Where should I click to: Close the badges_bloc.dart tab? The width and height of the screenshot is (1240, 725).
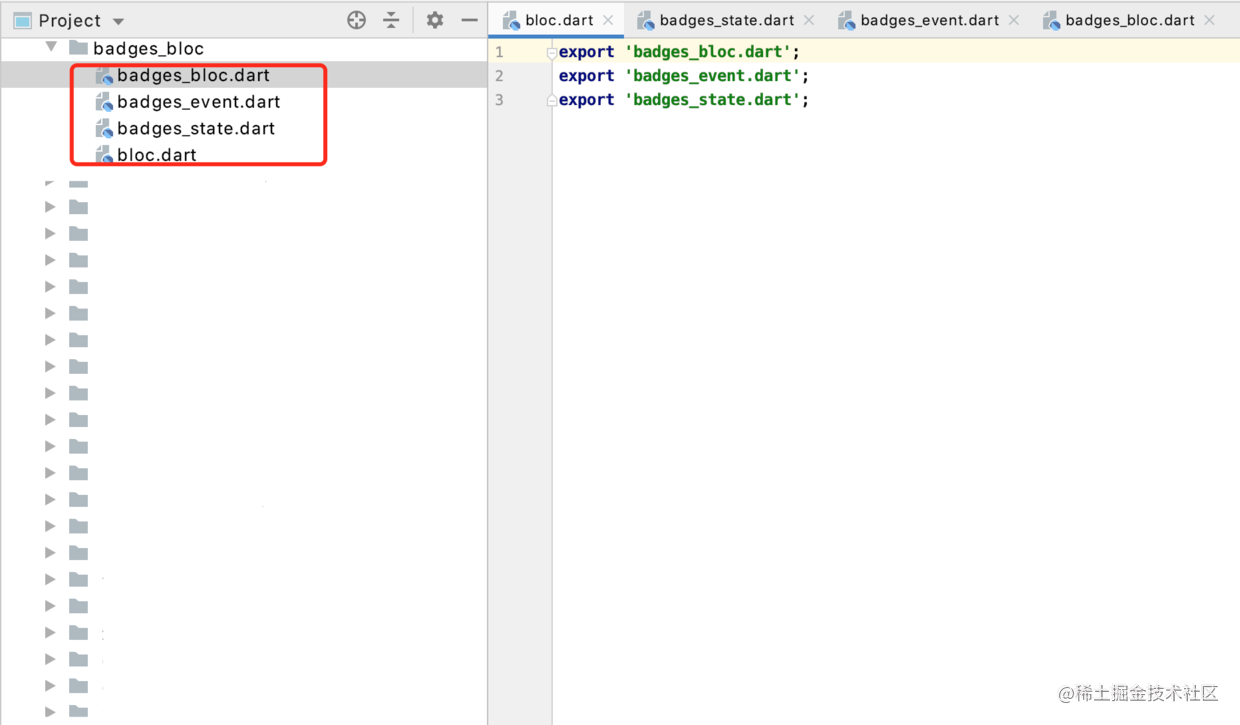tap(1209, 20)
